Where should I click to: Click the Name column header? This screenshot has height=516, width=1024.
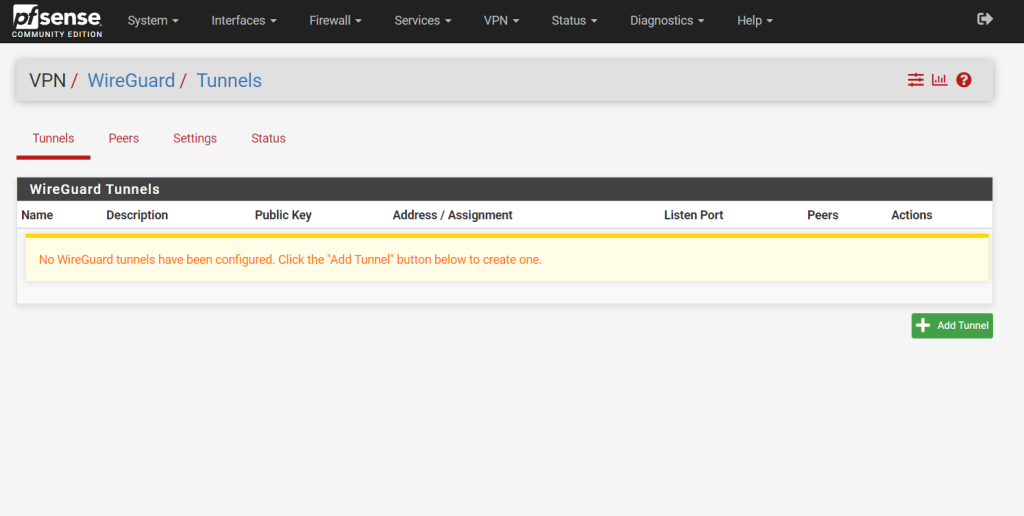coord(37,215)
